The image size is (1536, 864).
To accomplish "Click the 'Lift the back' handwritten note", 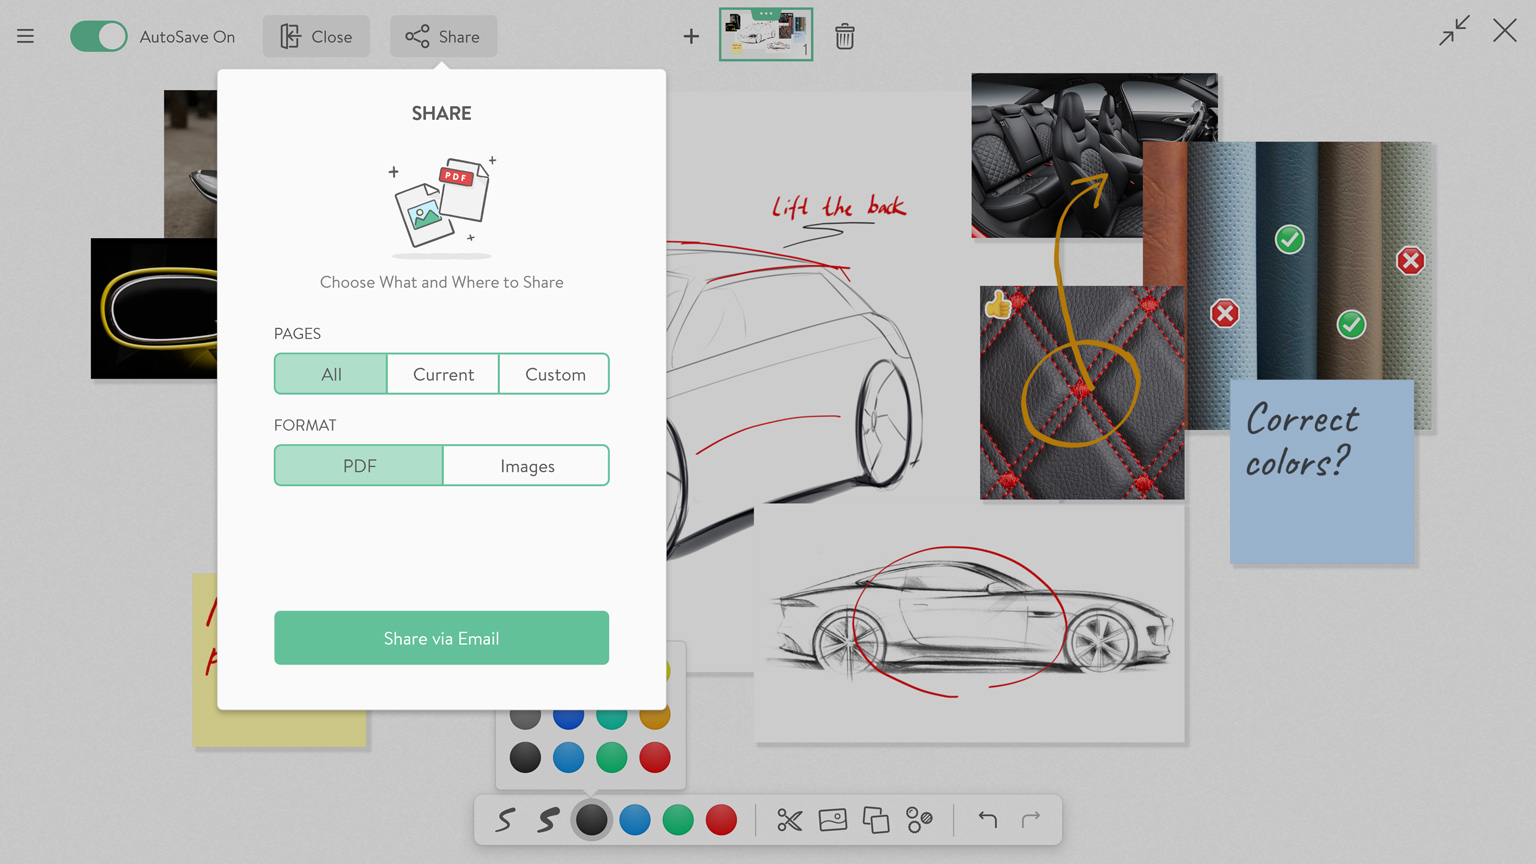I will 838,207.
